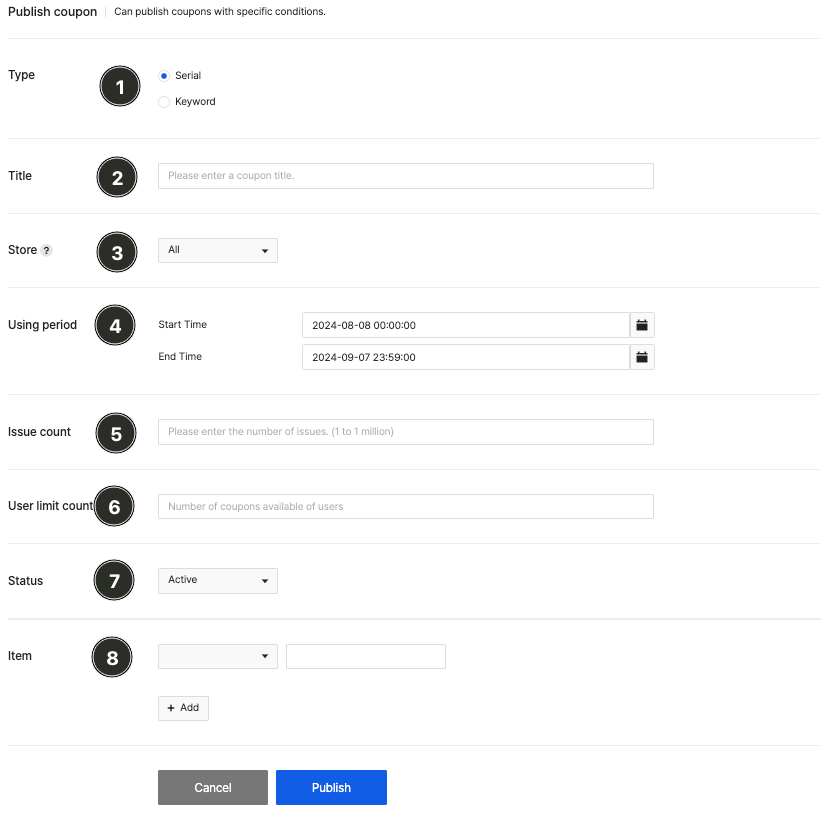Image resolution: width=821 pixels, height=826 pixels.
Task: Click the Status label
Action: (x=25, y=581)
